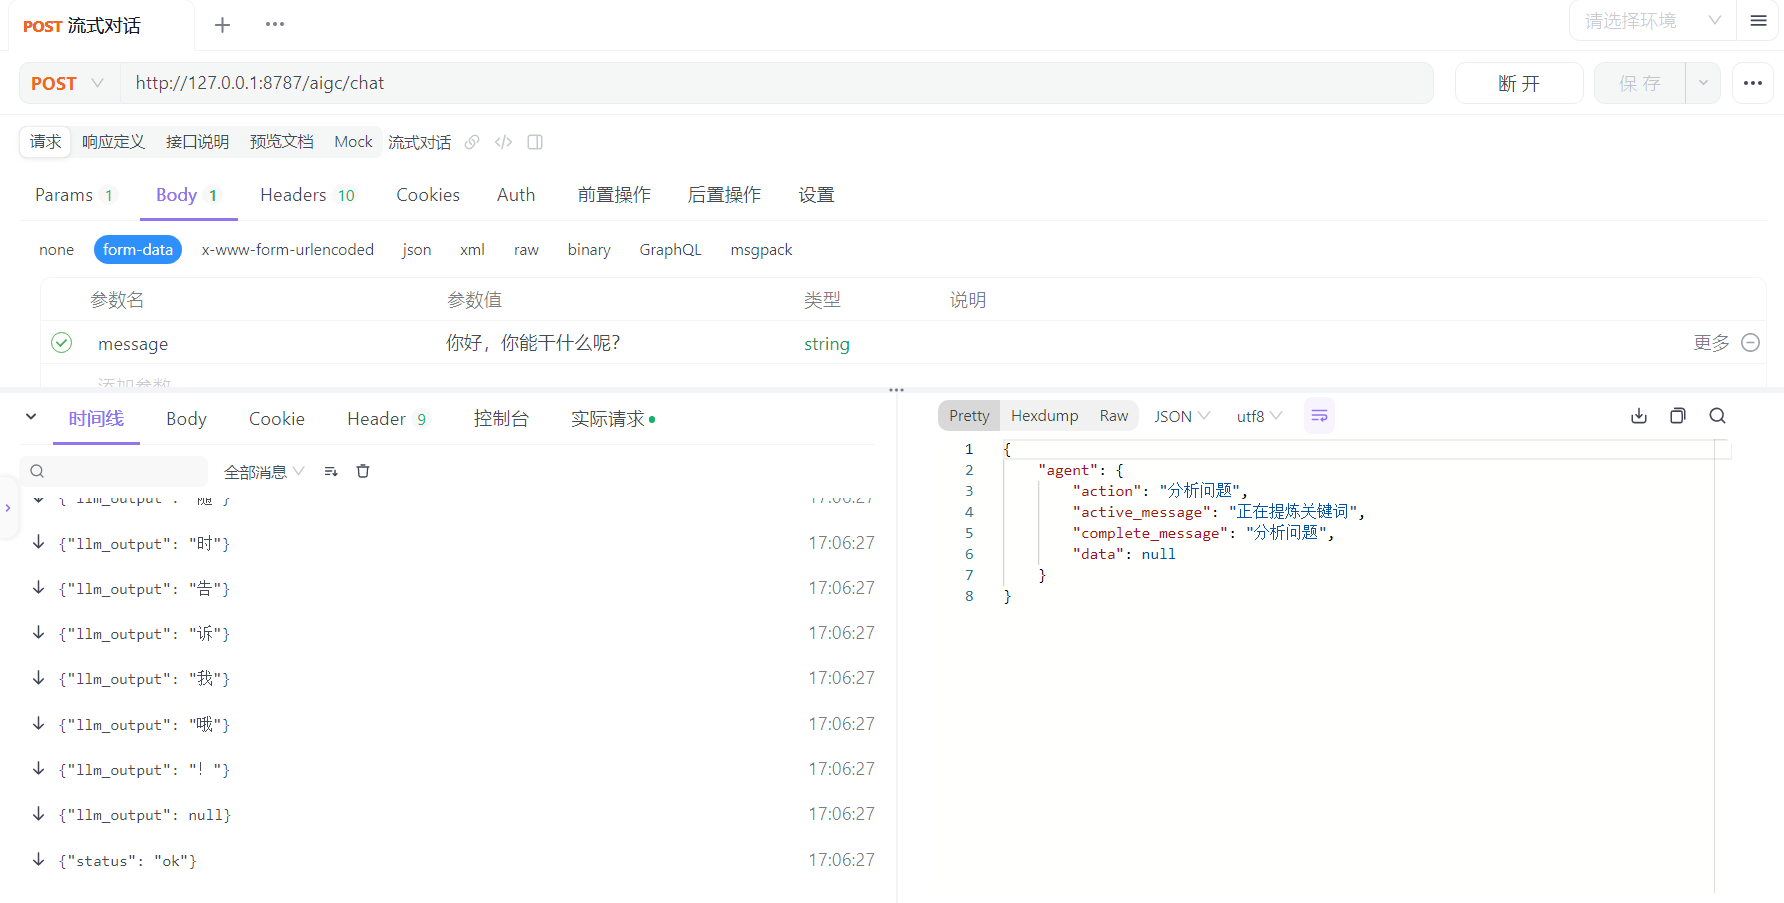
Task: Open the 实际请求 tab
Action: pyautogui.click(x=613, y=419)
